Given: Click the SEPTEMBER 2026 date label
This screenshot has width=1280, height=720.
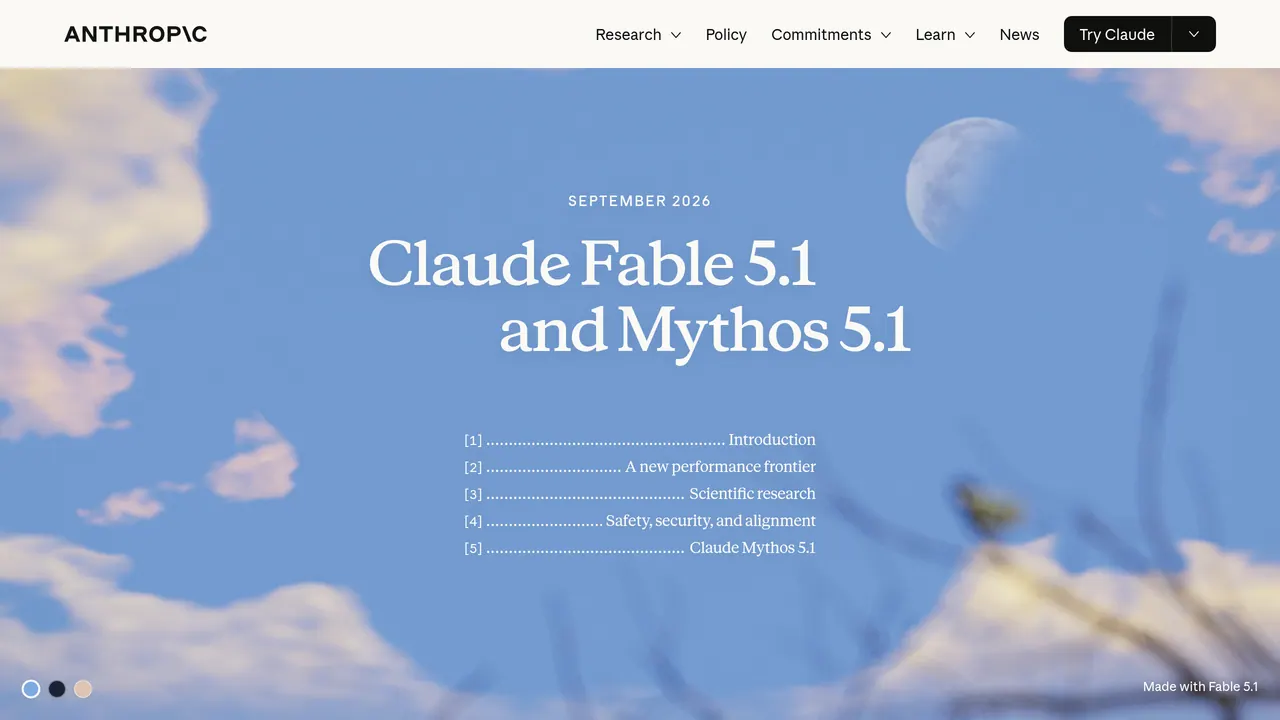Looking at the screenshot, I should tap(639, 201).
